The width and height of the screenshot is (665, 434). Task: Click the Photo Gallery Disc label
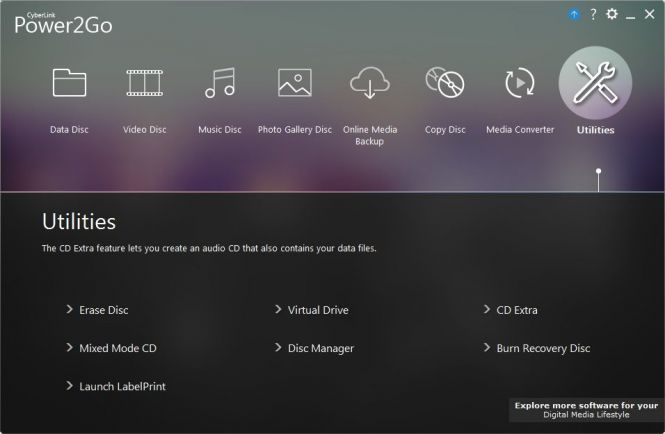pyautogui.click(x=295, y=130)
